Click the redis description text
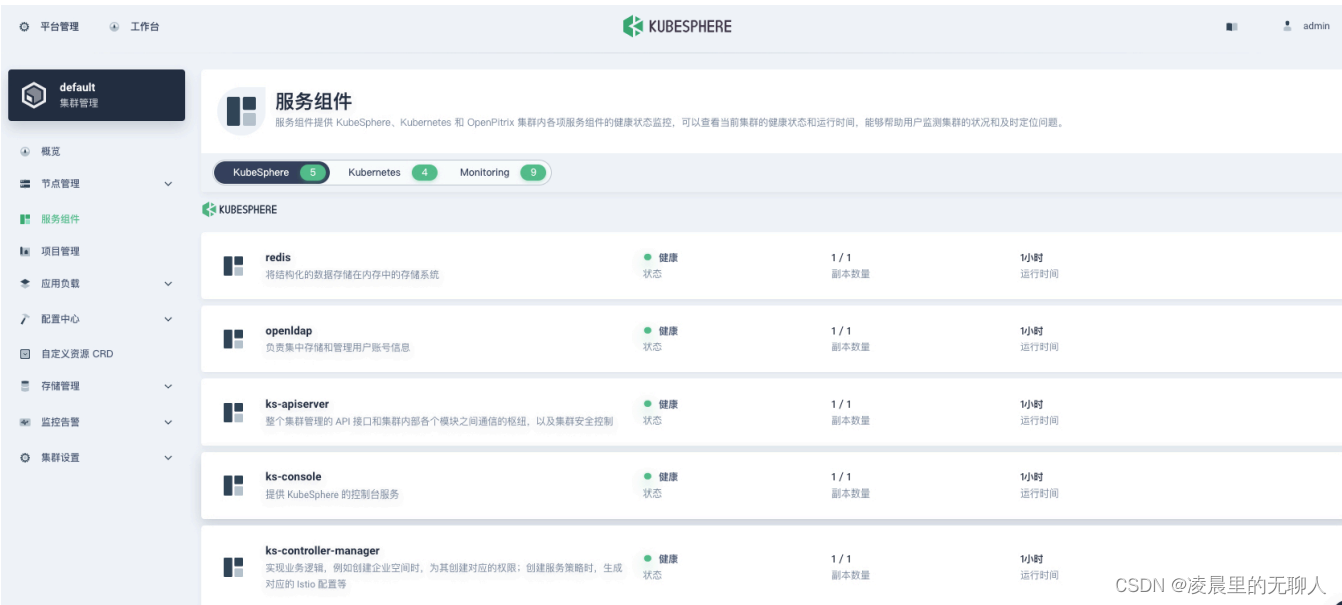Screen dimensions: 1342x605 point(352,274)
